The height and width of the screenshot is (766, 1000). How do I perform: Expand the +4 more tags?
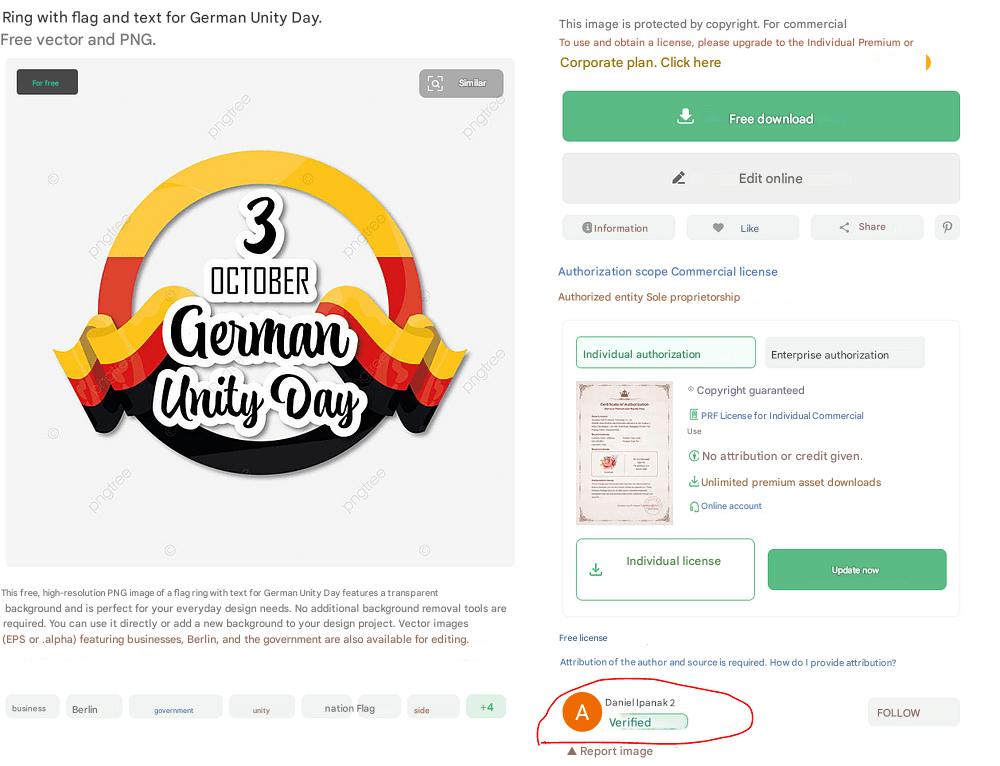486,707
